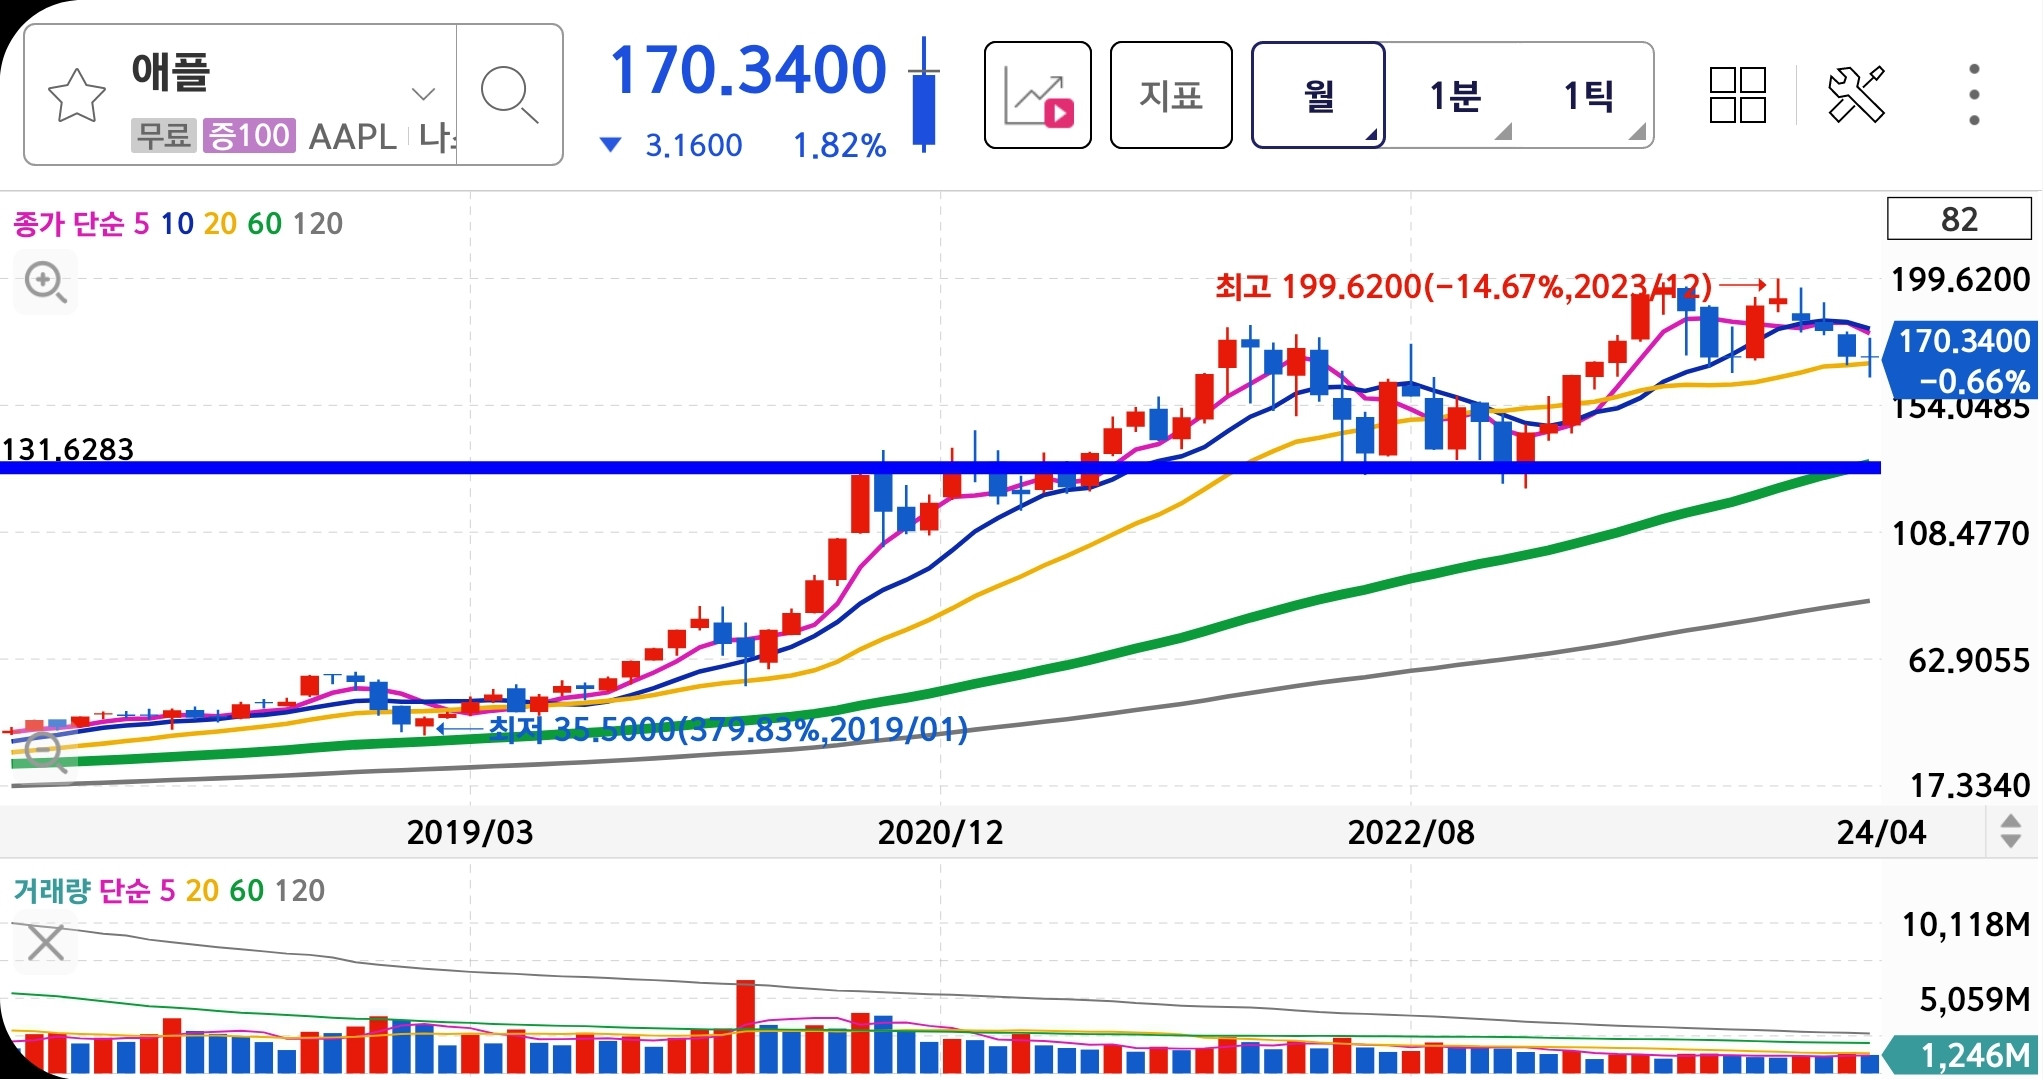
Task: Click the 2022/08 date axis label
Action: click(1411, 832)
